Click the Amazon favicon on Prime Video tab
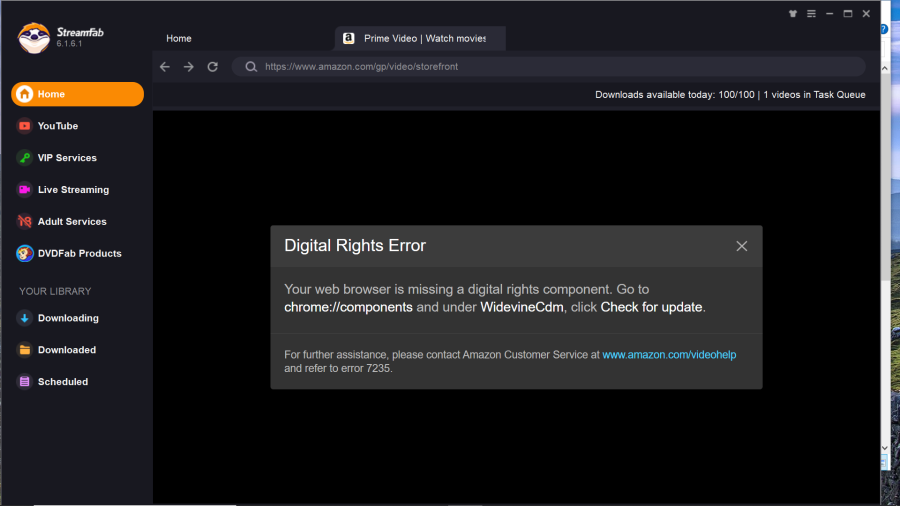Viewport: 900px width, 506px height. [348, 38]
